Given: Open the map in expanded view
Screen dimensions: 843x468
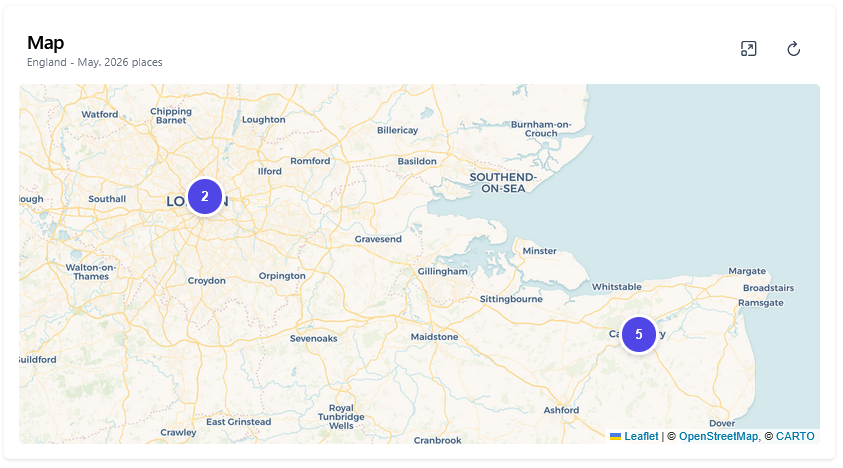Looking at the screenshot, I should click(x=748, y=49).
